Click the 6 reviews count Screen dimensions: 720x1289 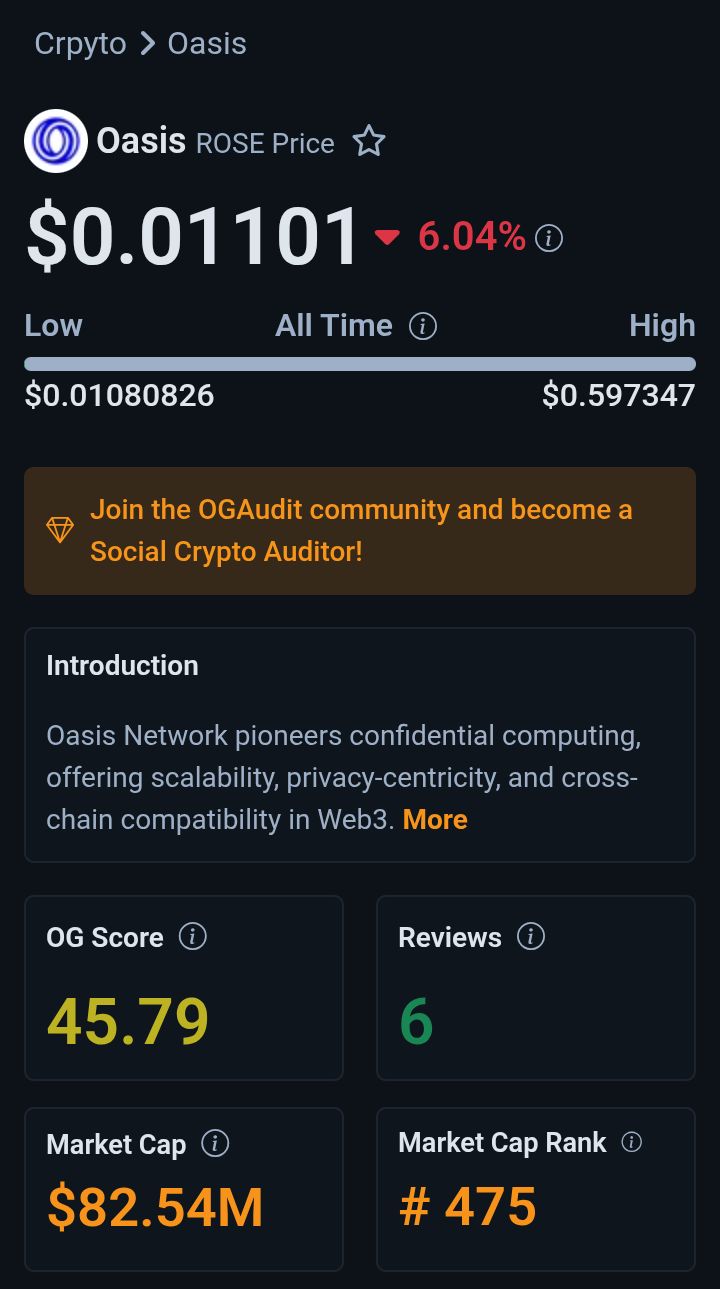coord(416,1022)
